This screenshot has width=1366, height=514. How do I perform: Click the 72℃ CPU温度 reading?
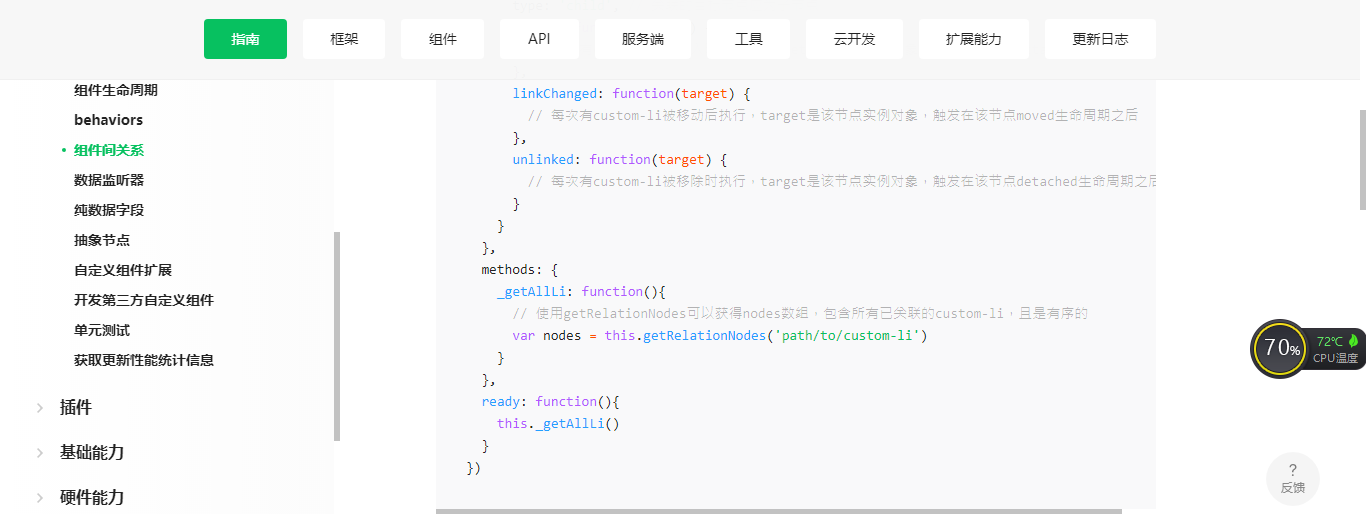coord(1336,349)
